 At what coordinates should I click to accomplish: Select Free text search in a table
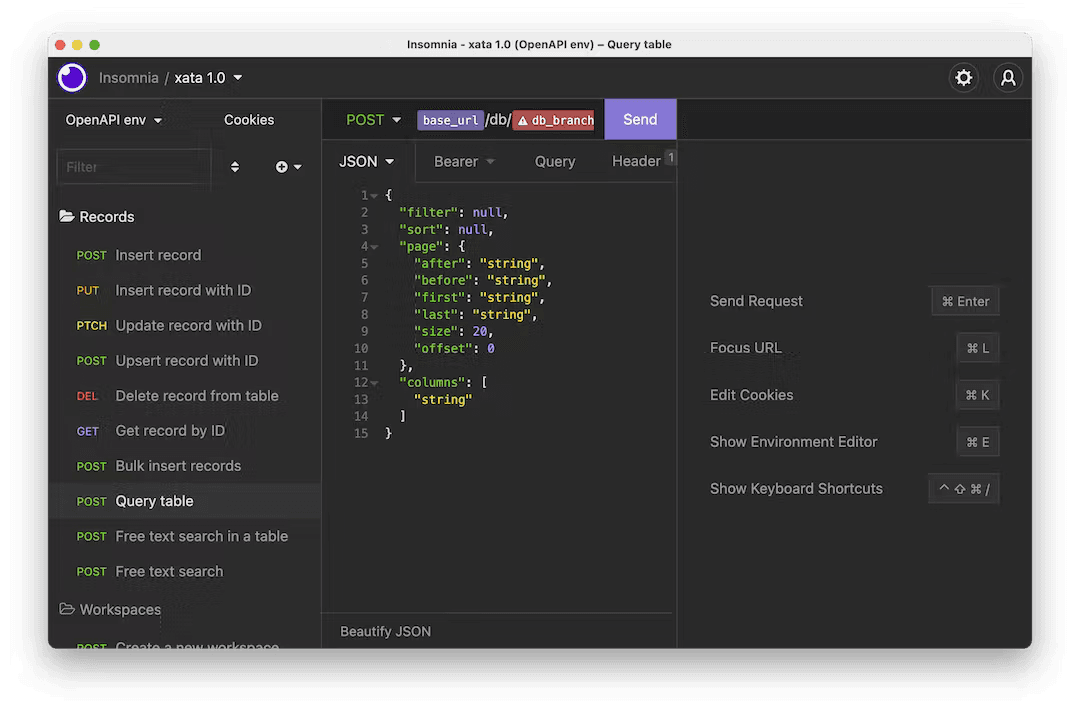point(185,536)
